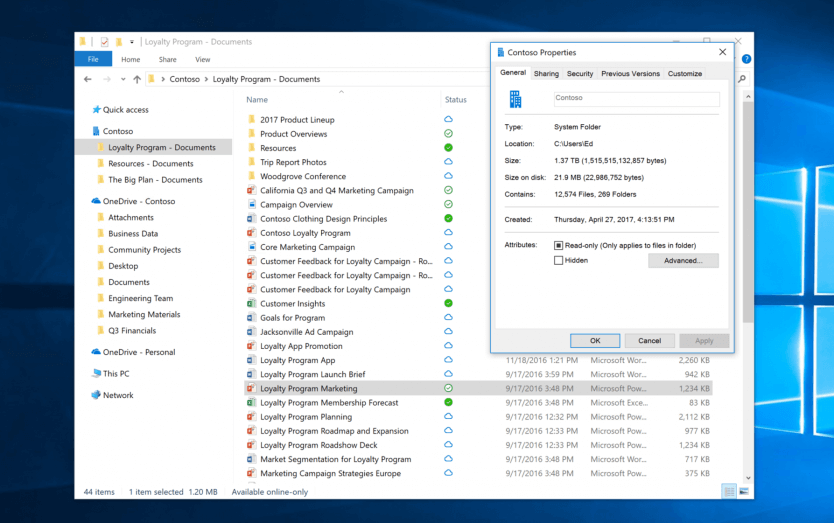
Task: Click the OneDrive - Personal cloud icon
Action: 96,352
